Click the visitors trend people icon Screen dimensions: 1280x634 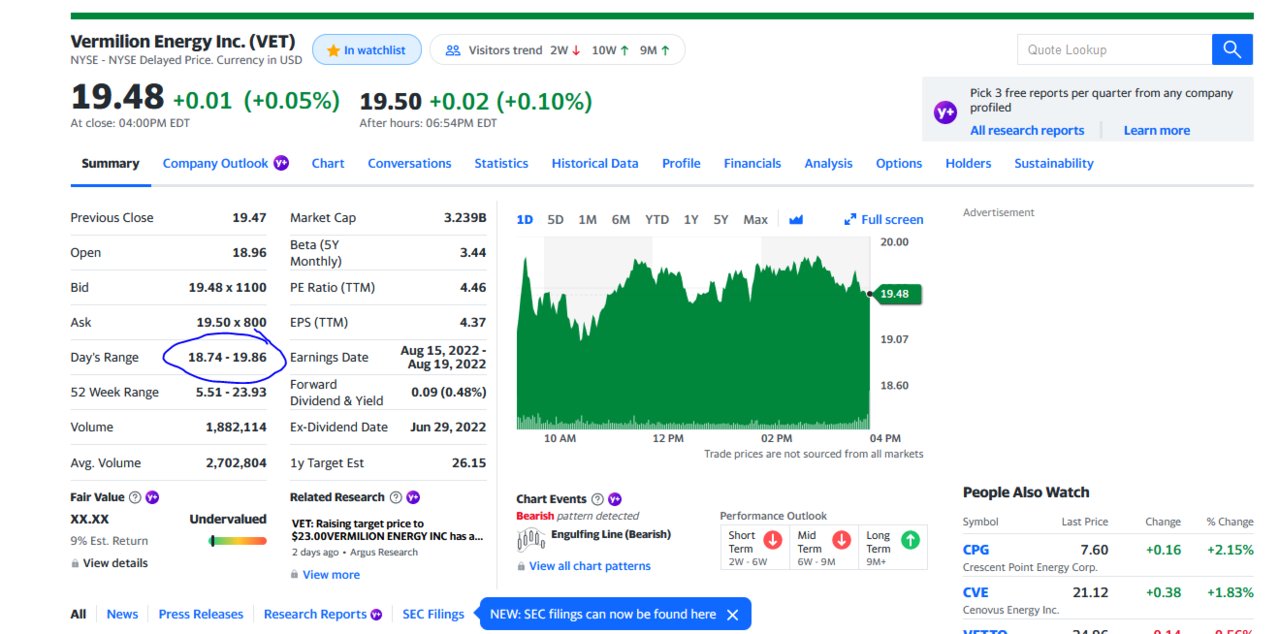452,50
